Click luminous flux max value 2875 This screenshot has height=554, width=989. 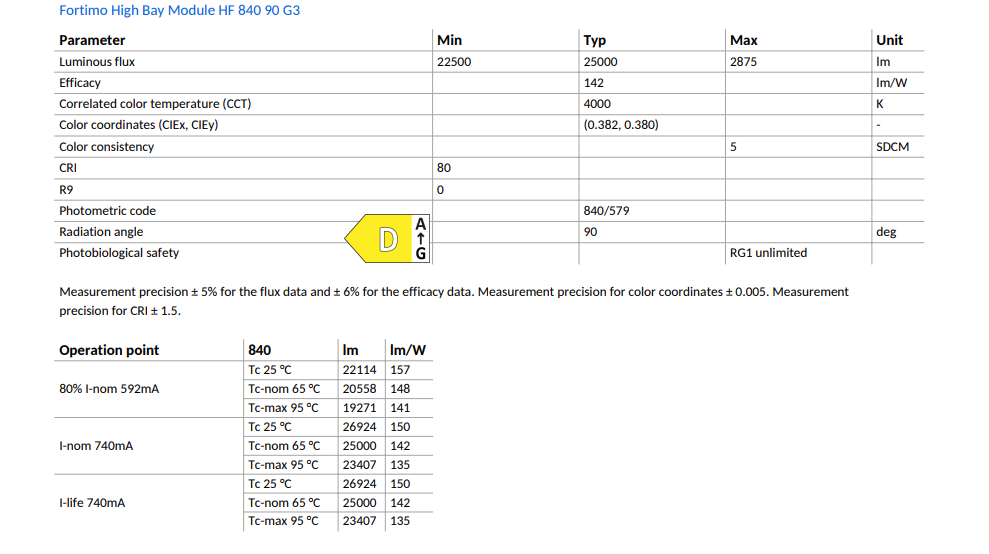(743, 62)
